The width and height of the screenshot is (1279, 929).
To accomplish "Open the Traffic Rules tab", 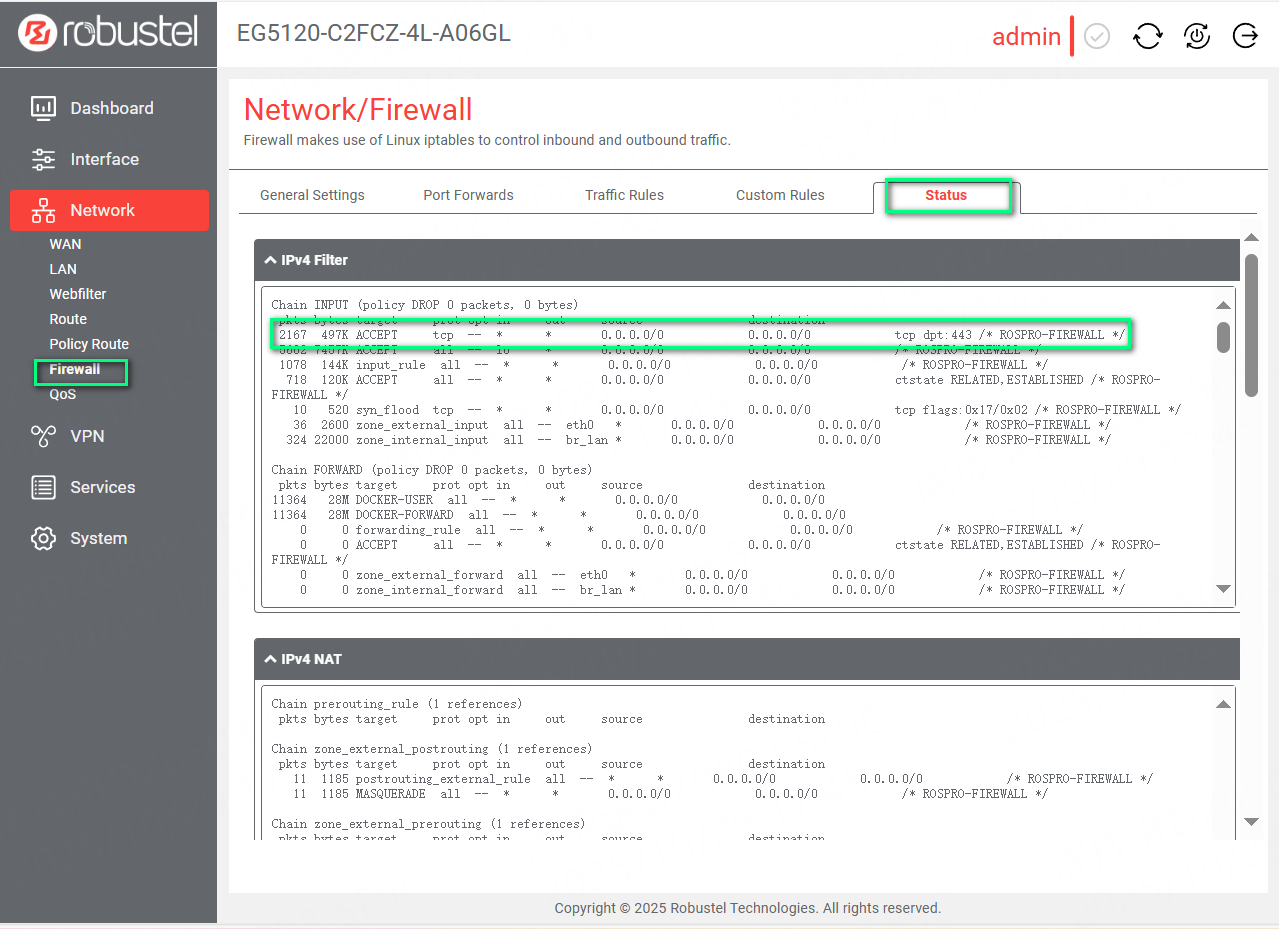I will point(624,195).
